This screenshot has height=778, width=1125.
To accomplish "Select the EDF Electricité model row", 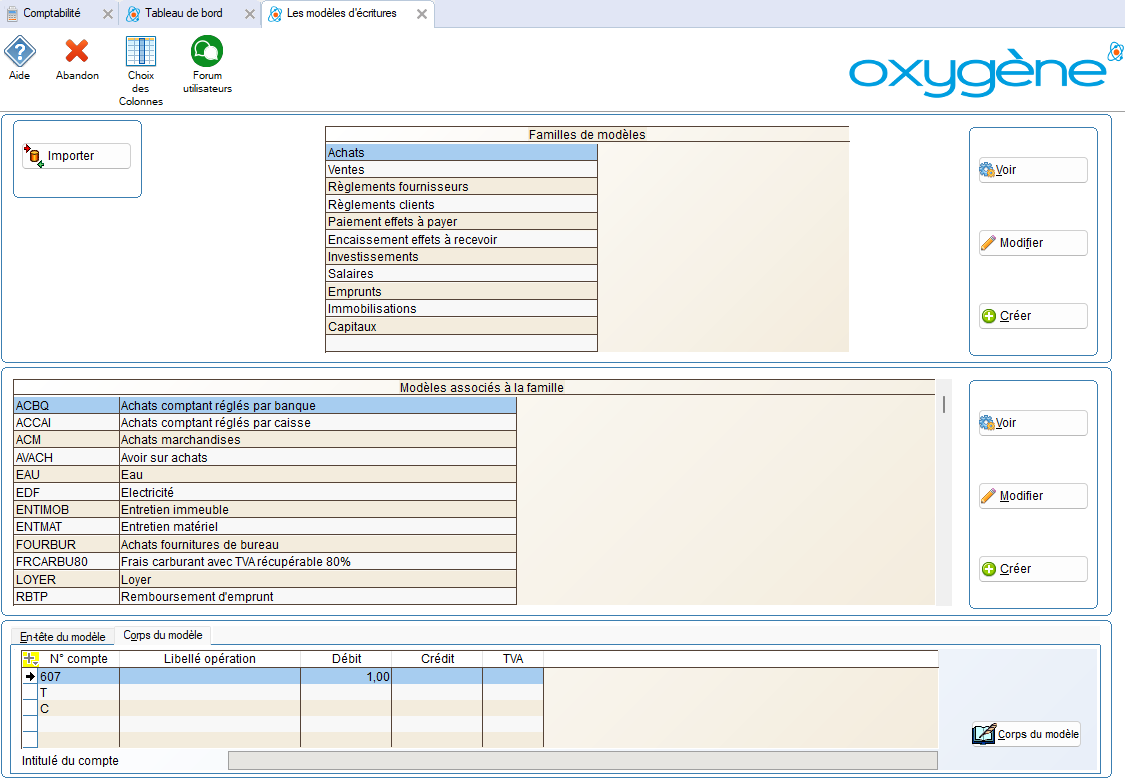I will coord(265,493).
